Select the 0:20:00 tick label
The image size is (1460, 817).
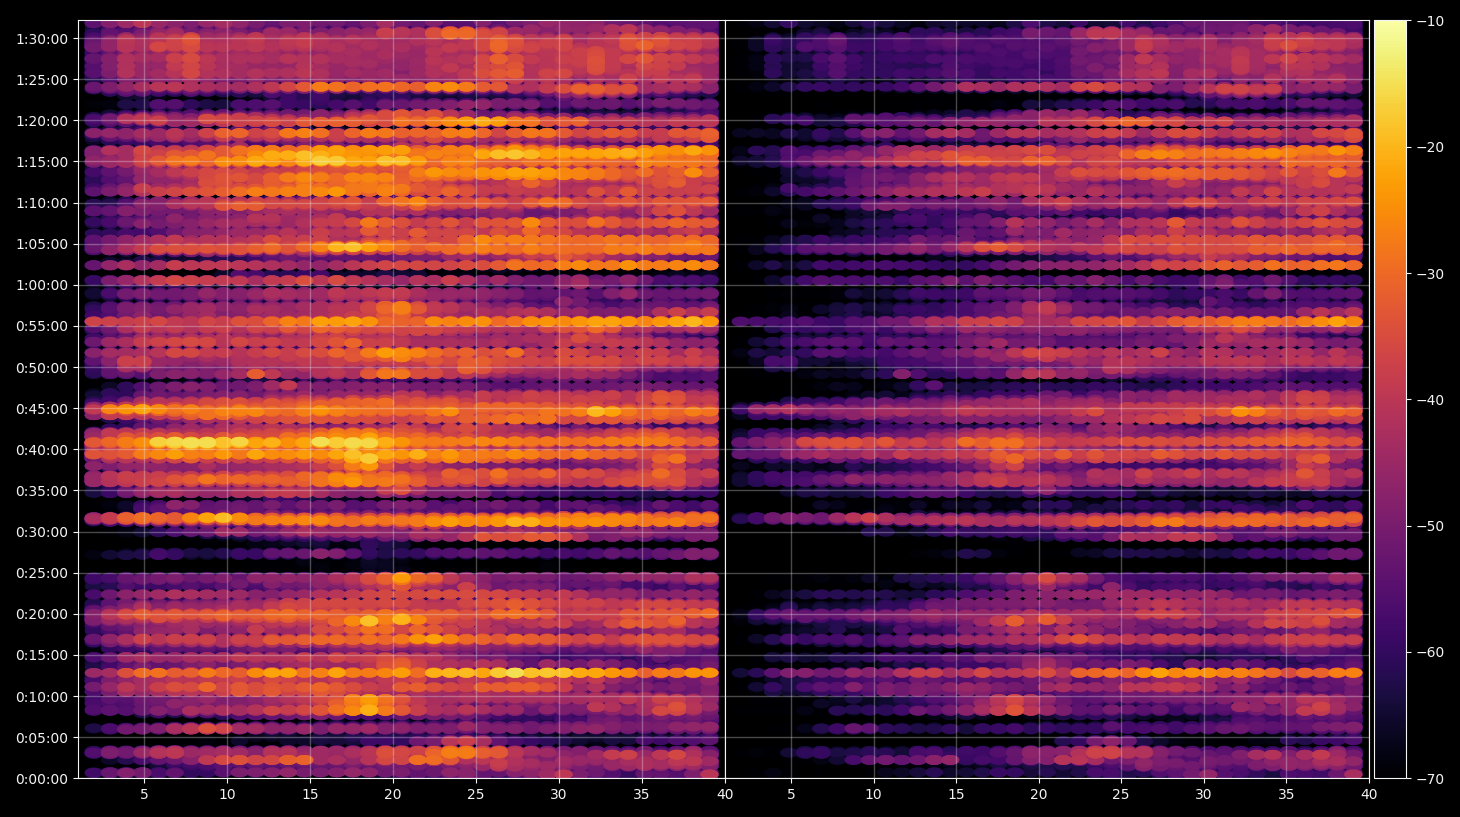pyautogui.click(x=42, y=615)
